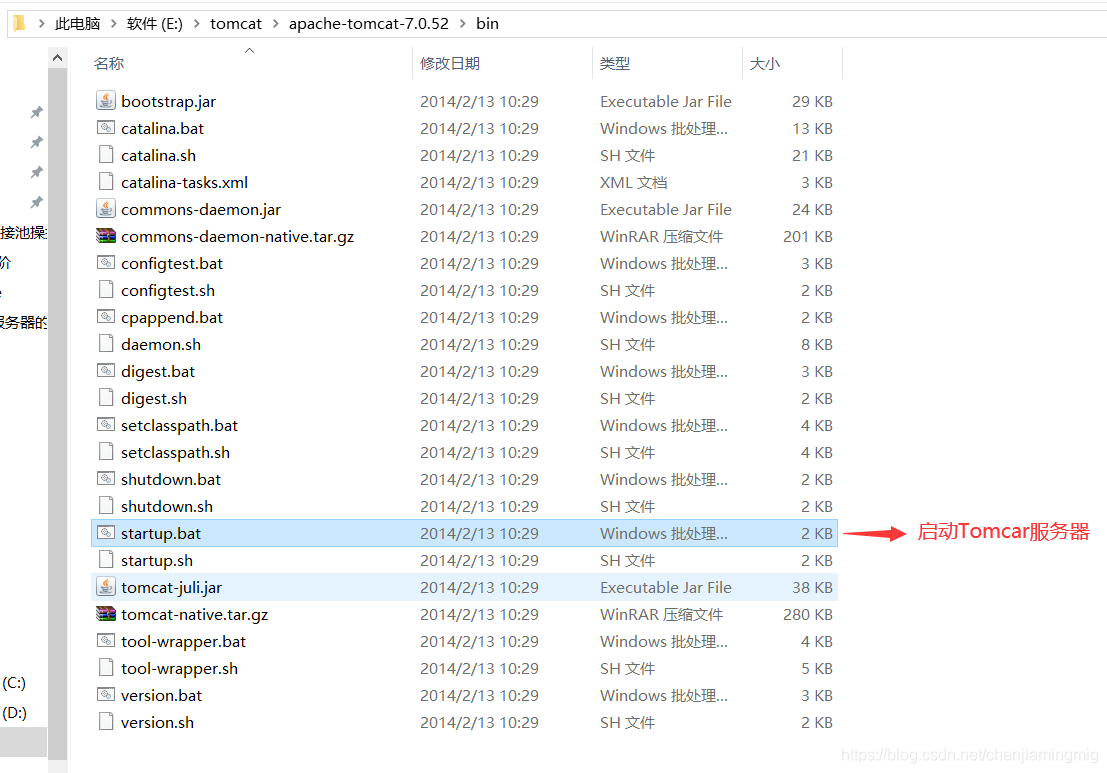This screenshot has height=773, width=1107.
Task: Sort files by the 名称 column header
Action: pos(109,64)
